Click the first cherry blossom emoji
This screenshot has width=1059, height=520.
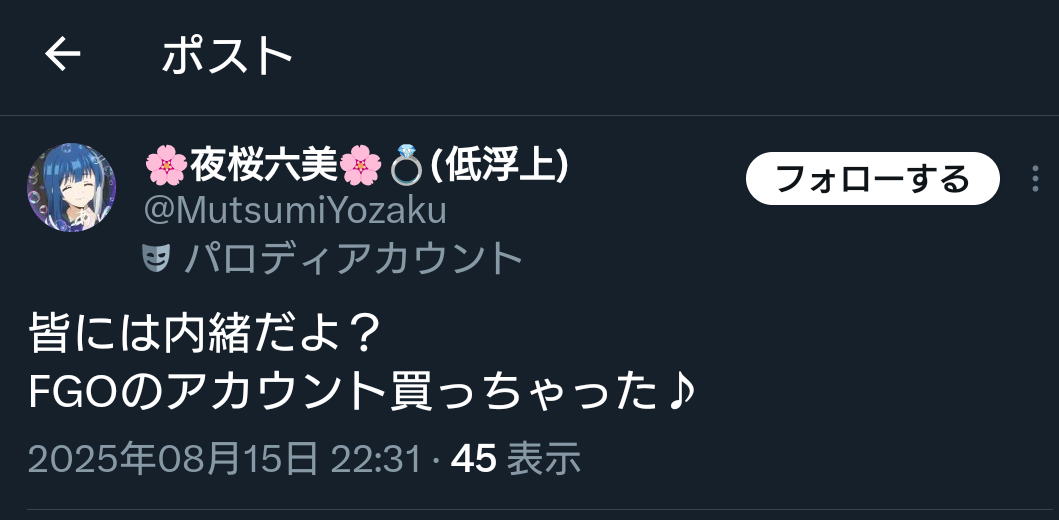pyautogui.click(x=166, y=165)
